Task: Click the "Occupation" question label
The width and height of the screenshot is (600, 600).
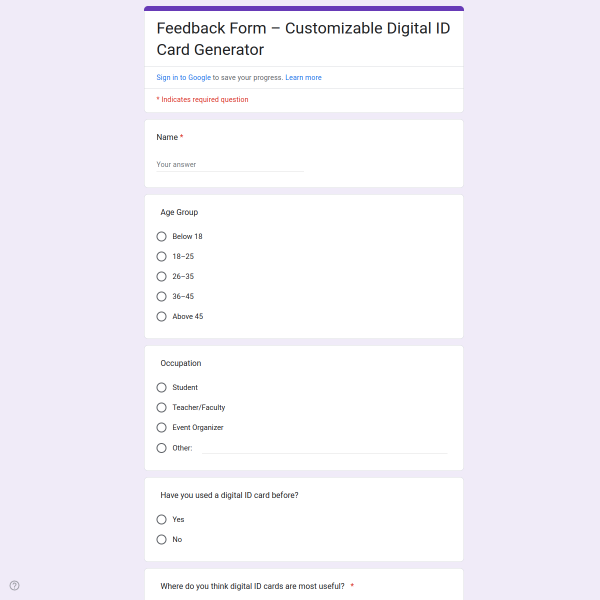Action: (181, 364)
